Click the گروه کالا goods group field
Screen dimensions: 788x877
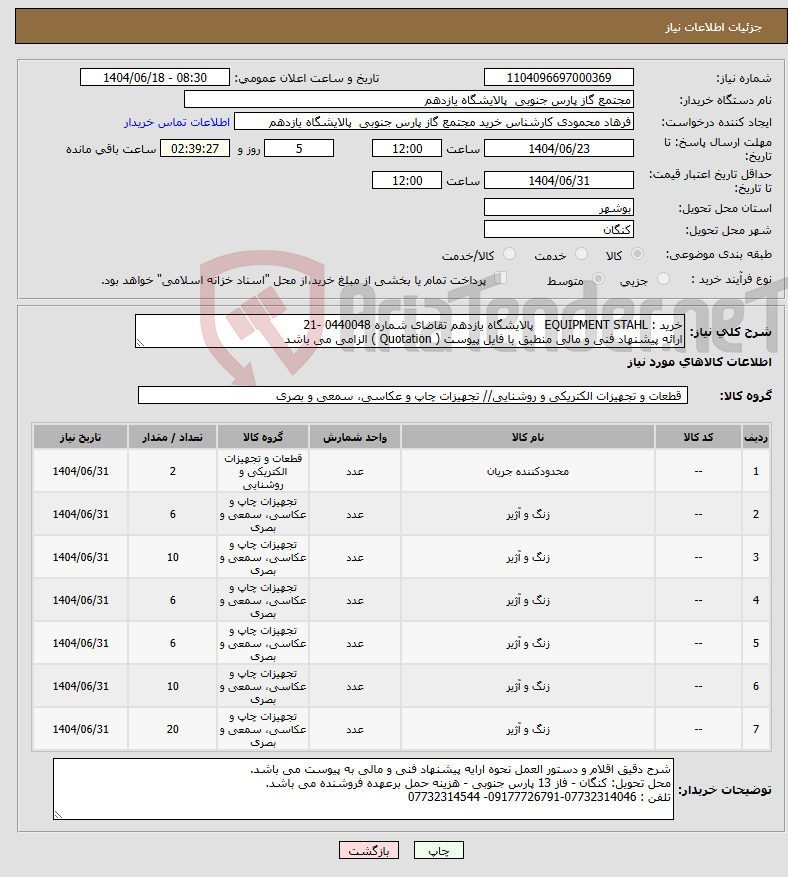[413, 395]
